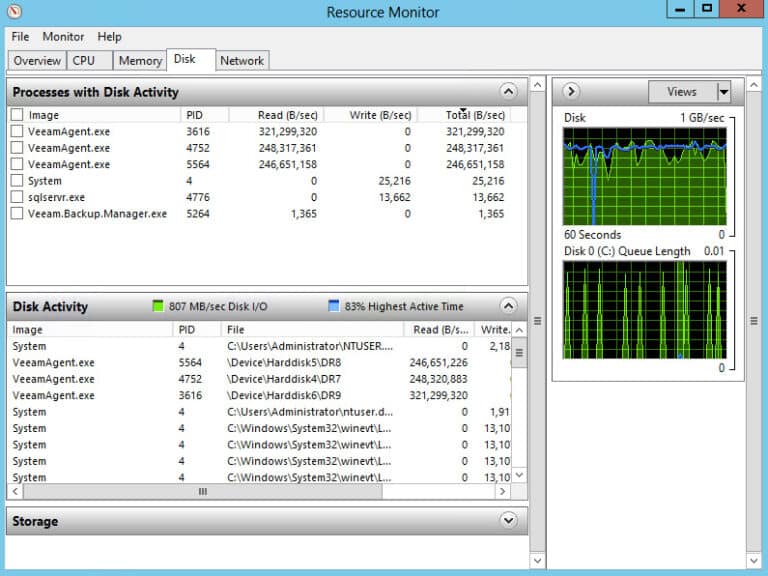Viewport: 768px width, 576px height.
Task: Click the blue Highest Active Time legend square
Action: [334, 306]
